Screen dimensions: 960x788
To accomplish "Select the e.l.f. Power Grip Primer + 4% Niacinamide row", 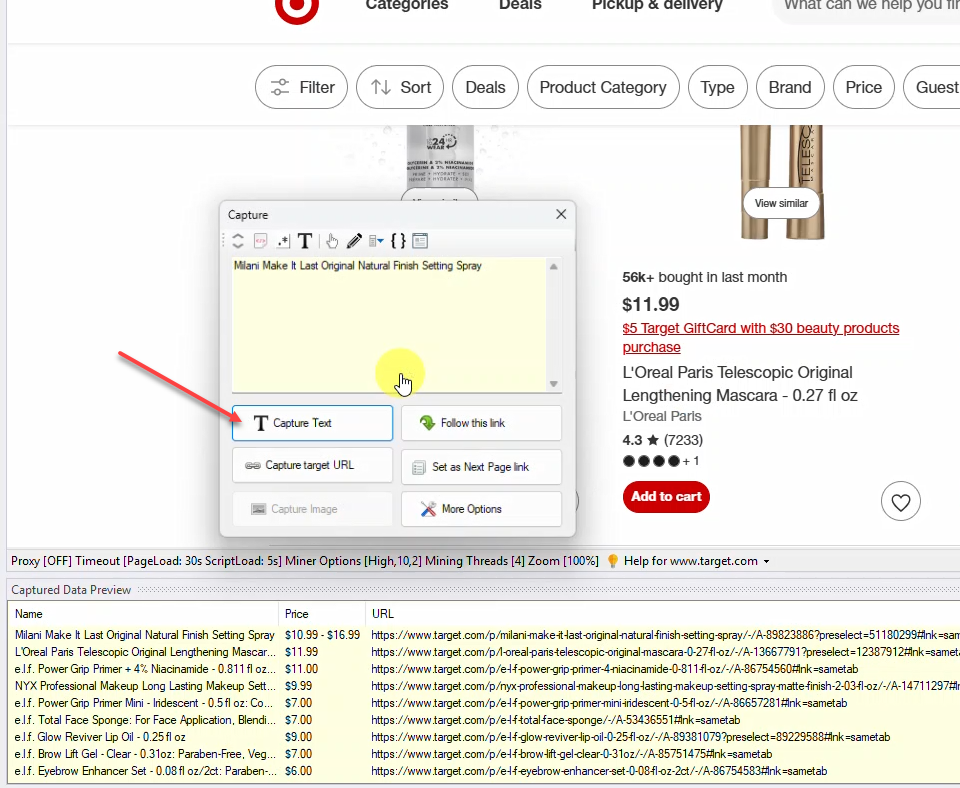I will pos(484,669).
